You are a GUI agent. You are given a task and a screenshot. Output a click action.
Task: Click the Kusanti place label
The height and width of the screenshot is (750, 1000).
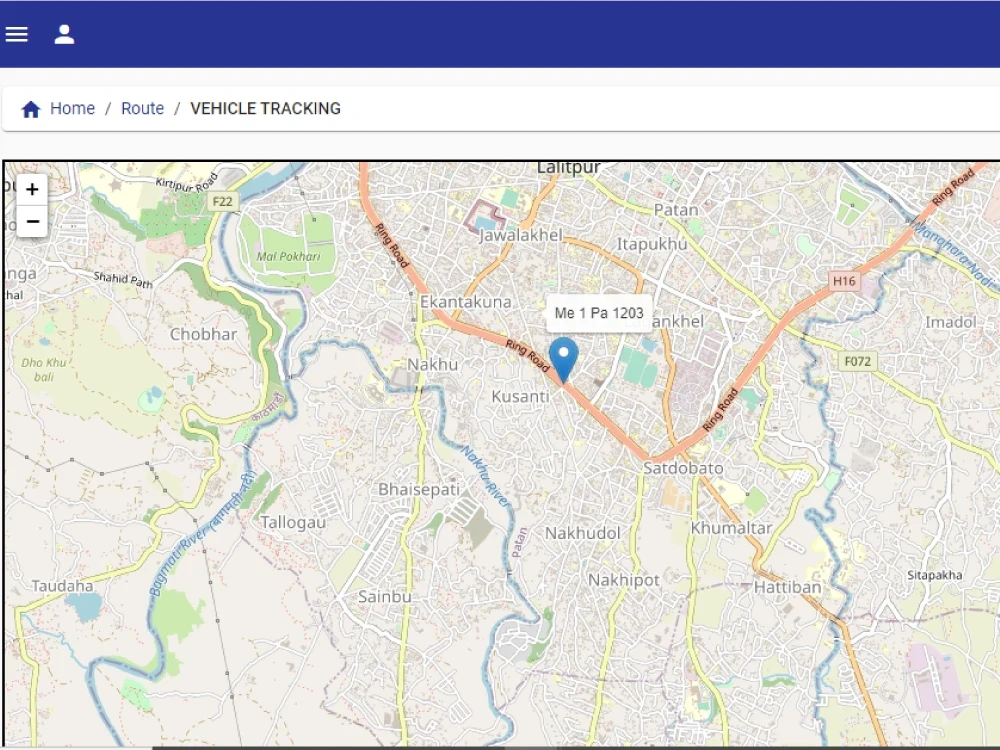[520, 397]
